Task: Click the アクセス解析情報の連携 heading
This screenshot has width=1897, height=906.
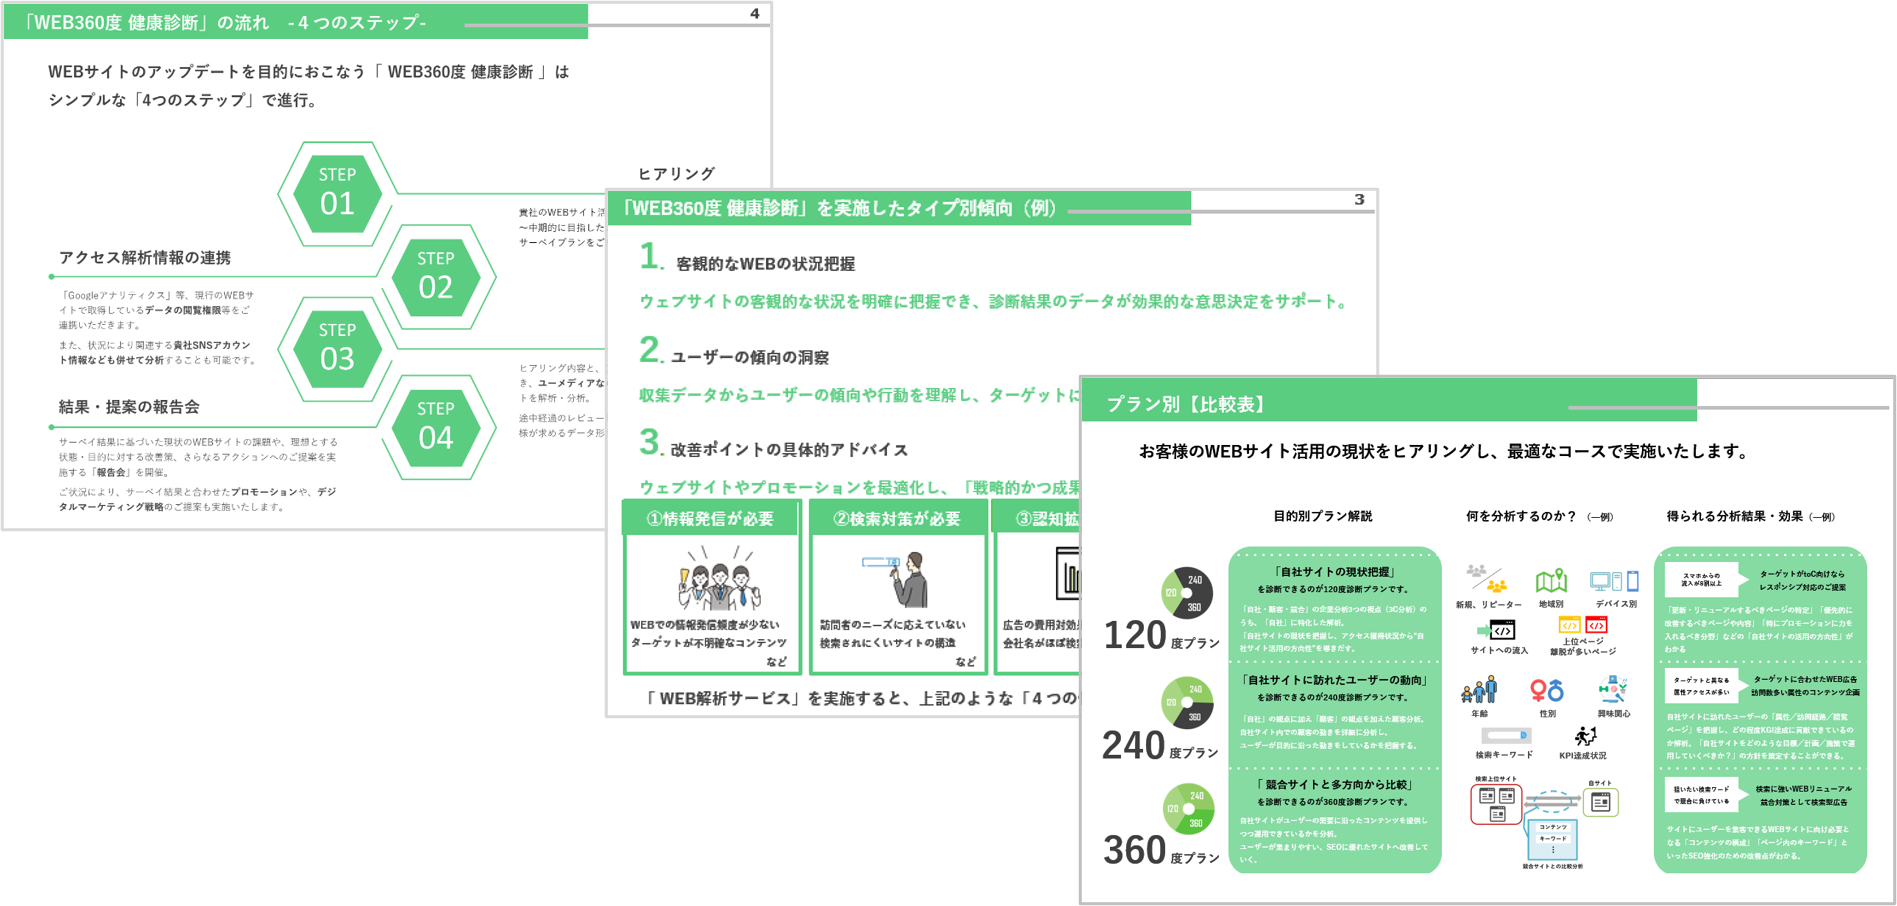Action: click(x=145, y=258)
